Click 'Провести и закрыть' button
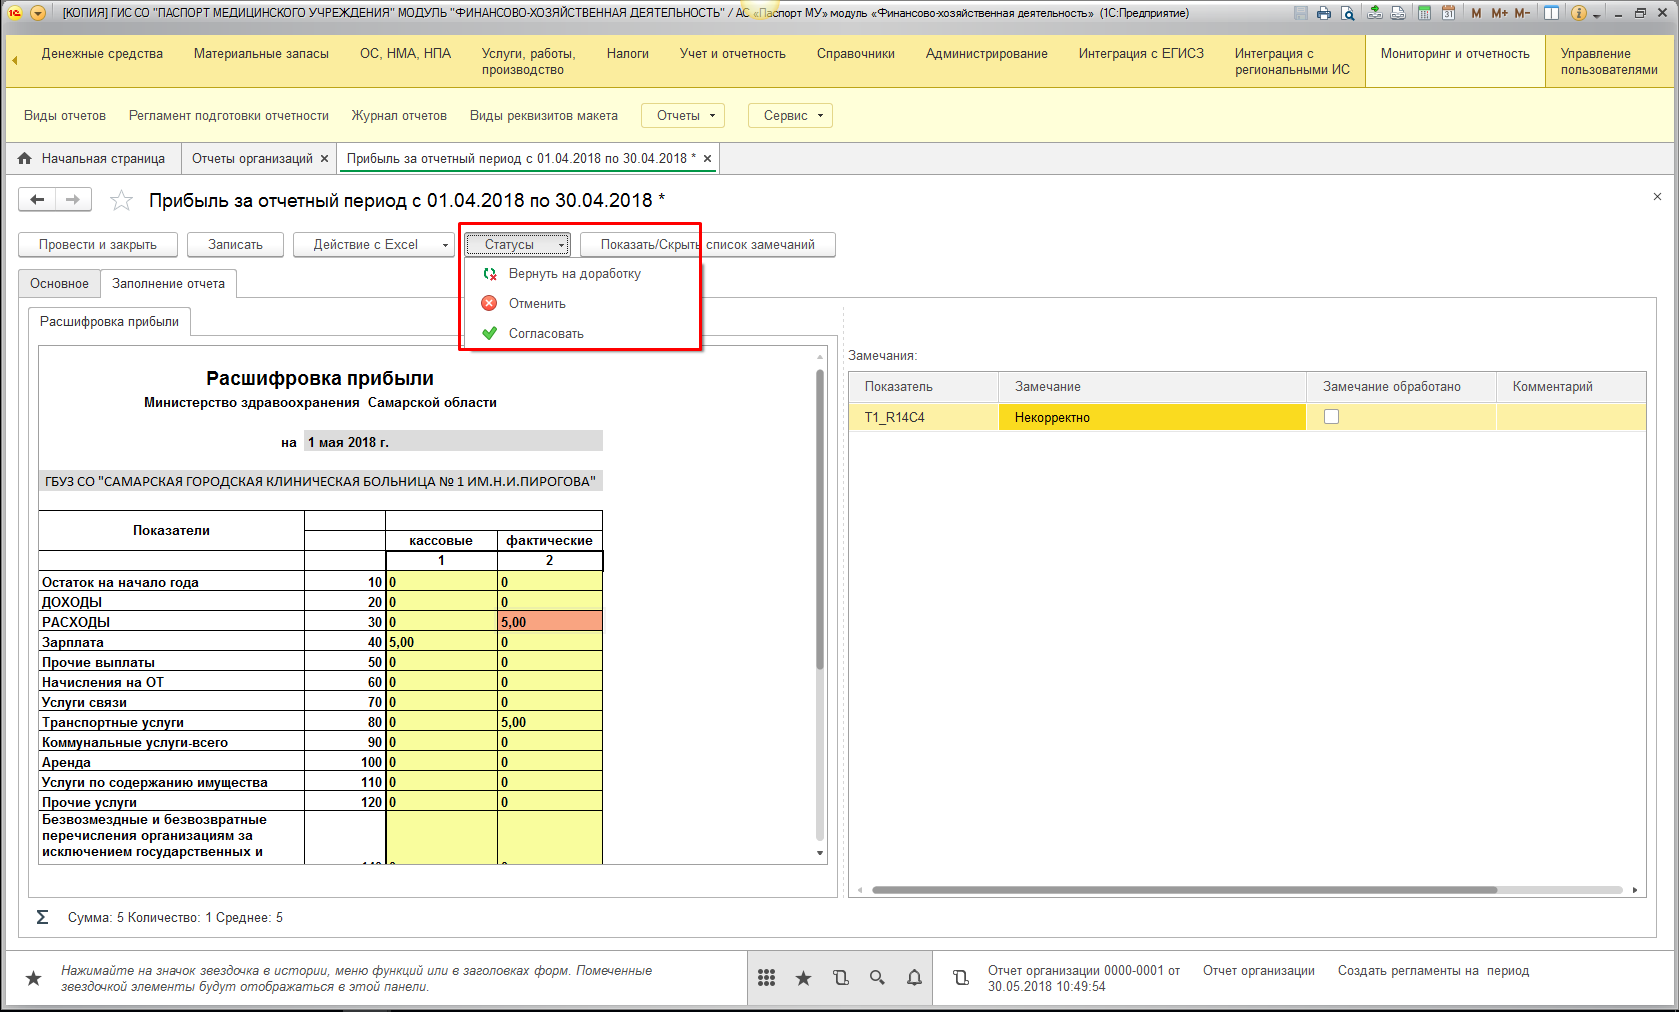 98,245
